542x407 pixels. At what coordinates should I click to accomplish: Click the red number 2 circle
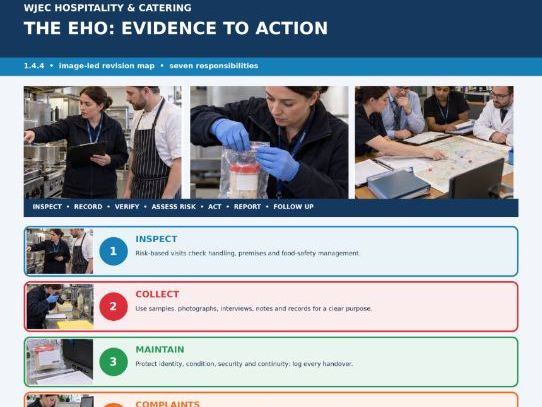pos(113,306)
